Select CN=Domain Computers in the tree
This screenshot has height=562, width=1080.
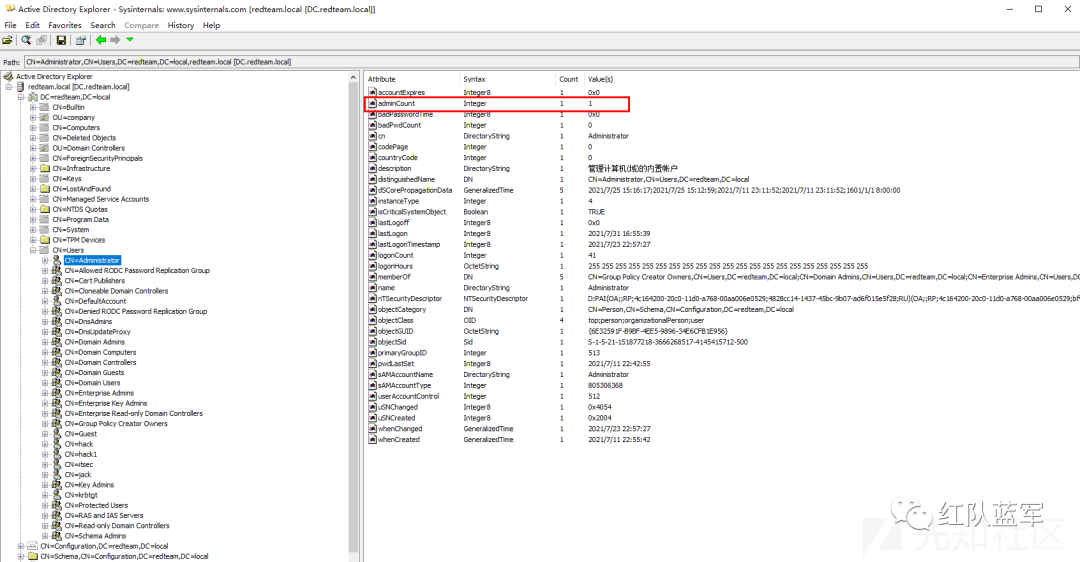(x=101, y=352)
